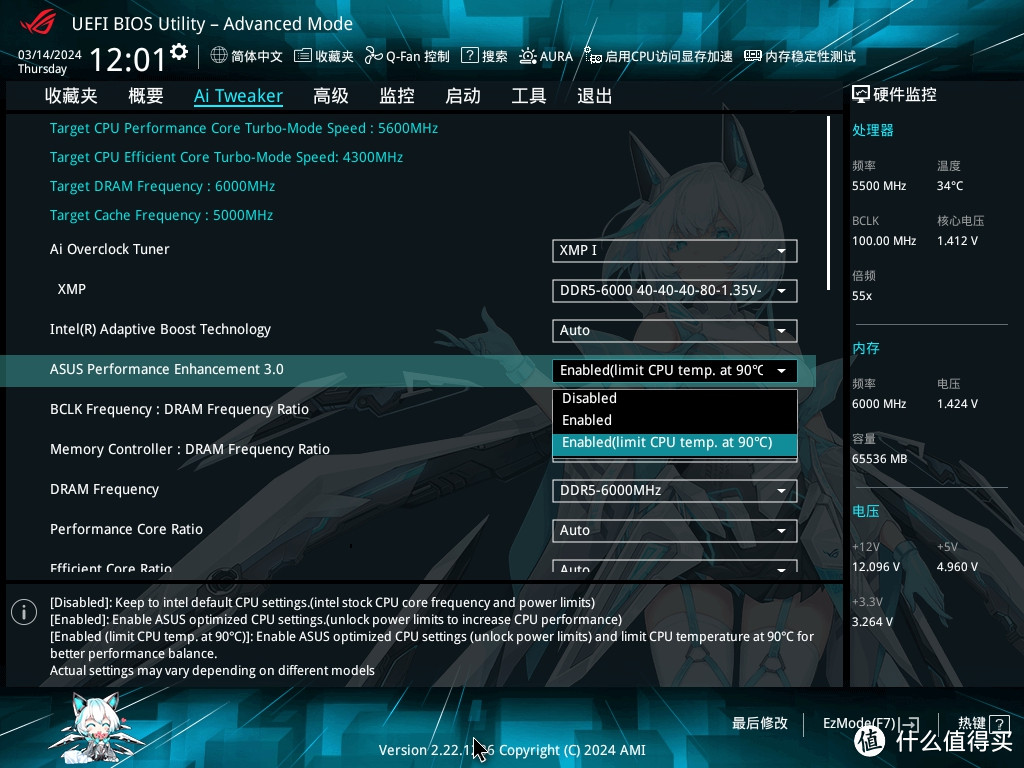Open the Efficient Core Ratio dropdown
This screenshot has height=768, width=1024.
click(x=675, y=566)
